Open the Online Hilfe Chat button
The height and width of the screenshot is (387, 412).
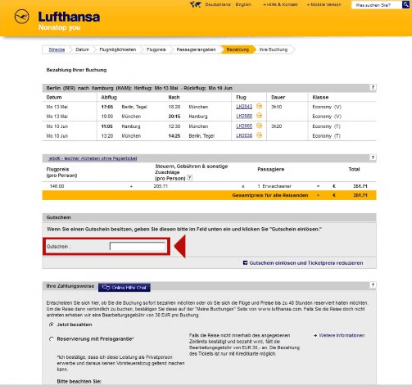124,287
